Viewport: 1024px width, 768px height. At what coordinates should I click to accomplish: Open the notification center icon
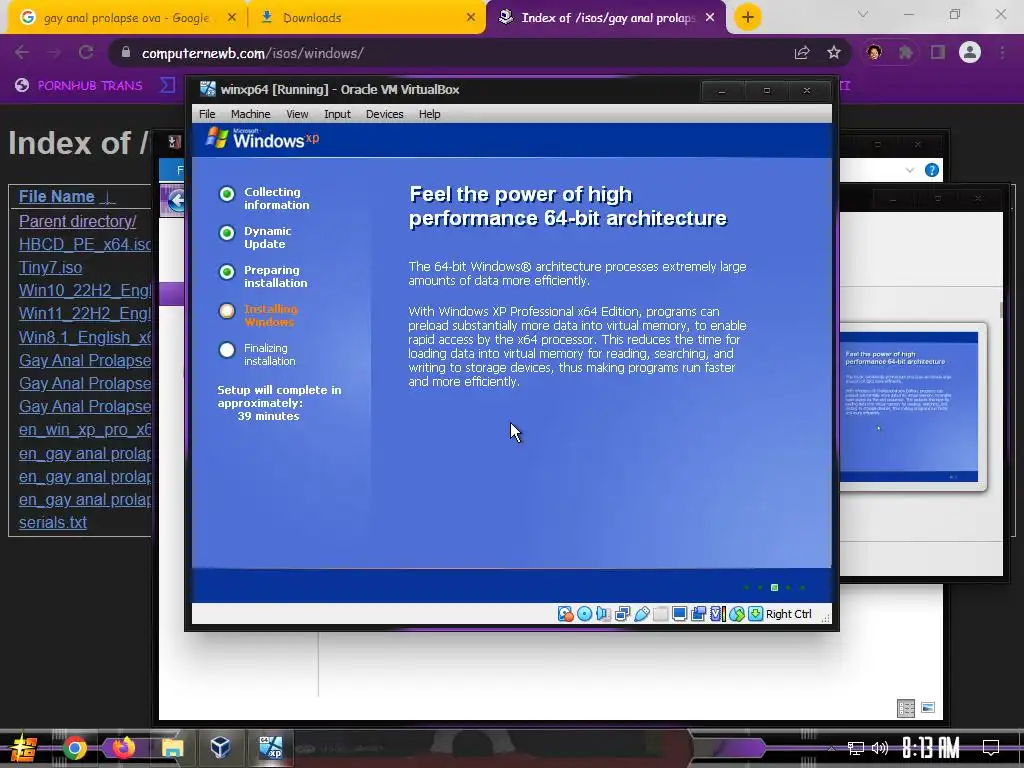[x=991, y=748]
